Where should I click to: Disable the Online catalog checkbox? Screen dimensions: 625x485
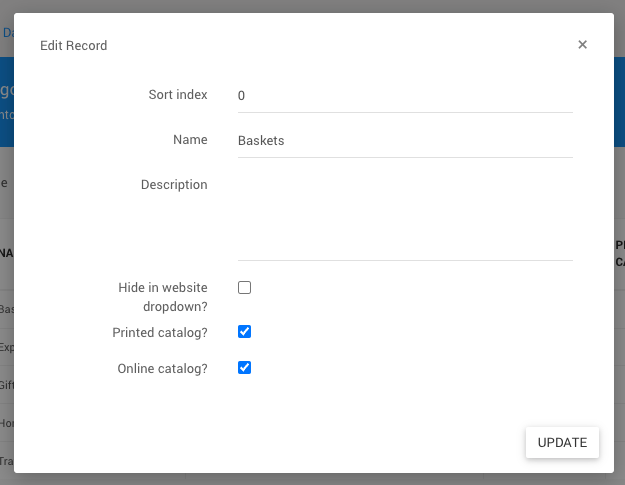pos(244,368)
